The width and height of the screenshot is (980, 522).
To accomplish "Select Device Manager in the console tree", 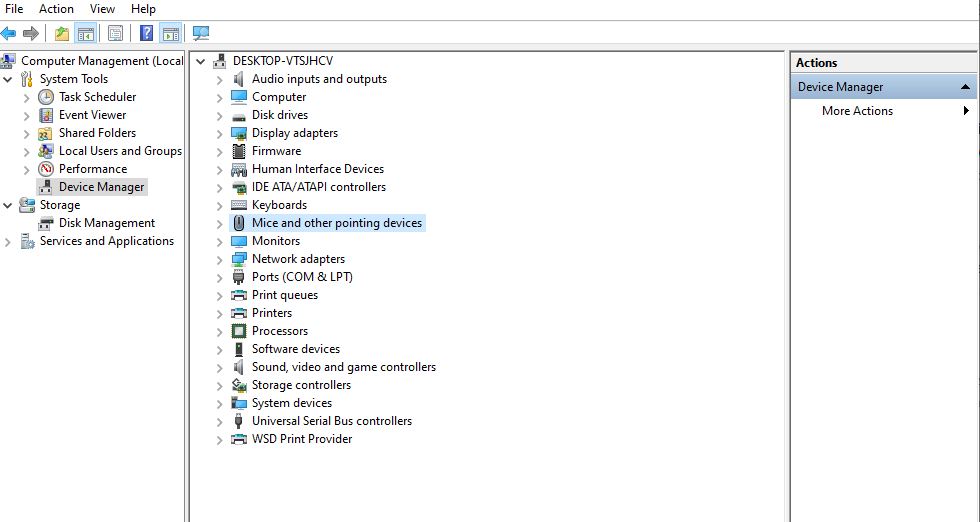I will [101, 187].
